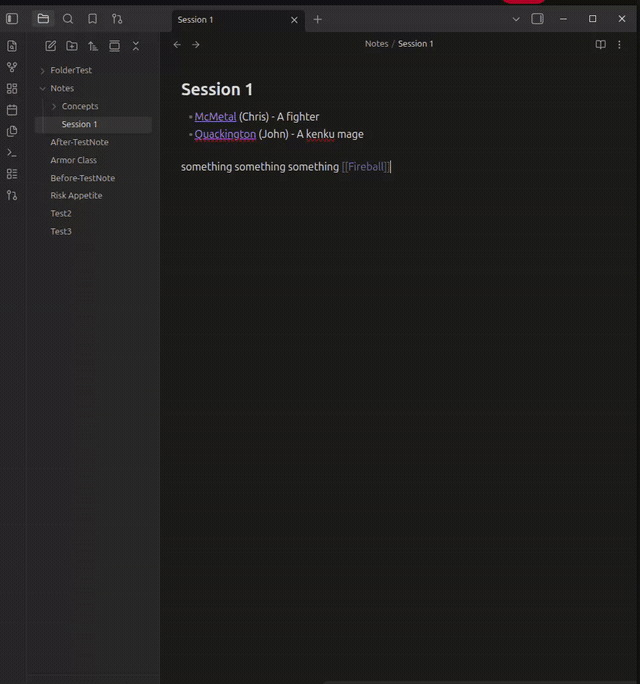
Task: Navigate forward with right arrow
Action: tap(196, 44)
